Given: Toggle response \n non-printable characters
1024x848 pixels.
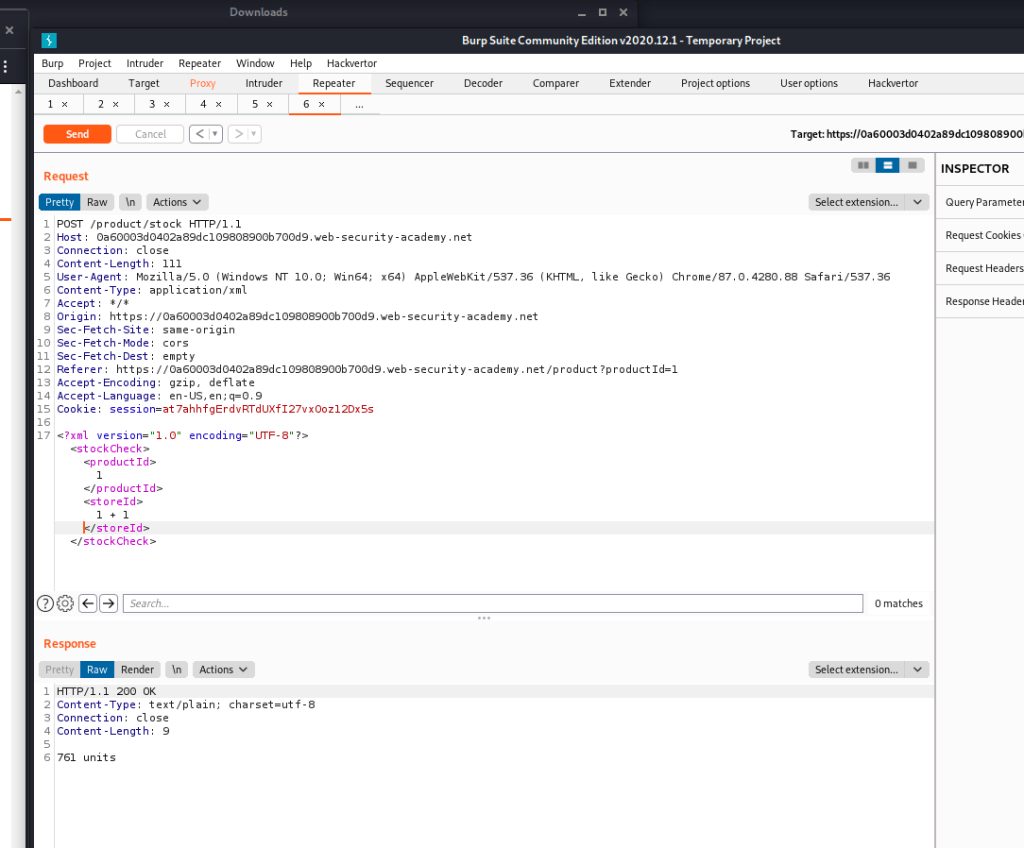Looking at the screenshot, I should click(176, 670).
